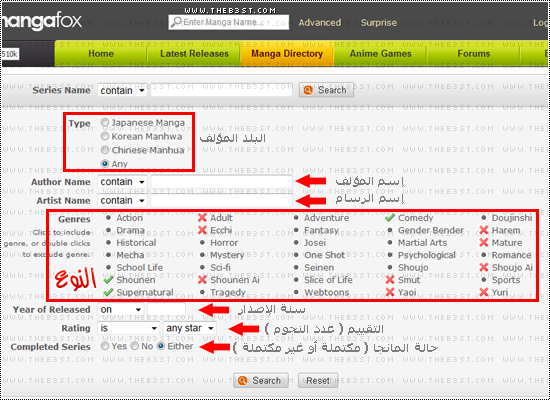The width and height of the screenshot is (550, 400).
Task: Click the School Life genre label
Action: pyautogui.click(x=140, y=267)
